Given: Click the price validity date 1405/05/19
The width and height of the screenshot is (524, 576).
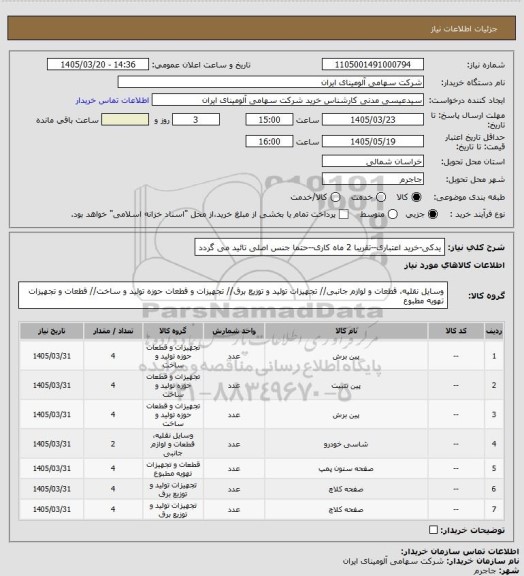Looking at the screenshot, I should [373, 141].
